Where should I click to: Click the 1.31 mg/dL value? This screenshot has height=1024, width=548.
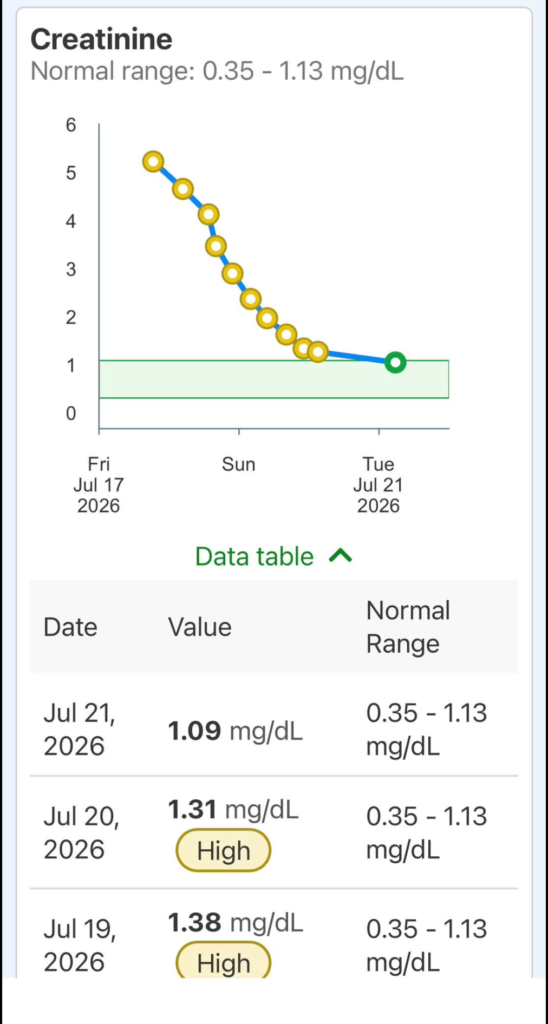(x=233, y=810)
